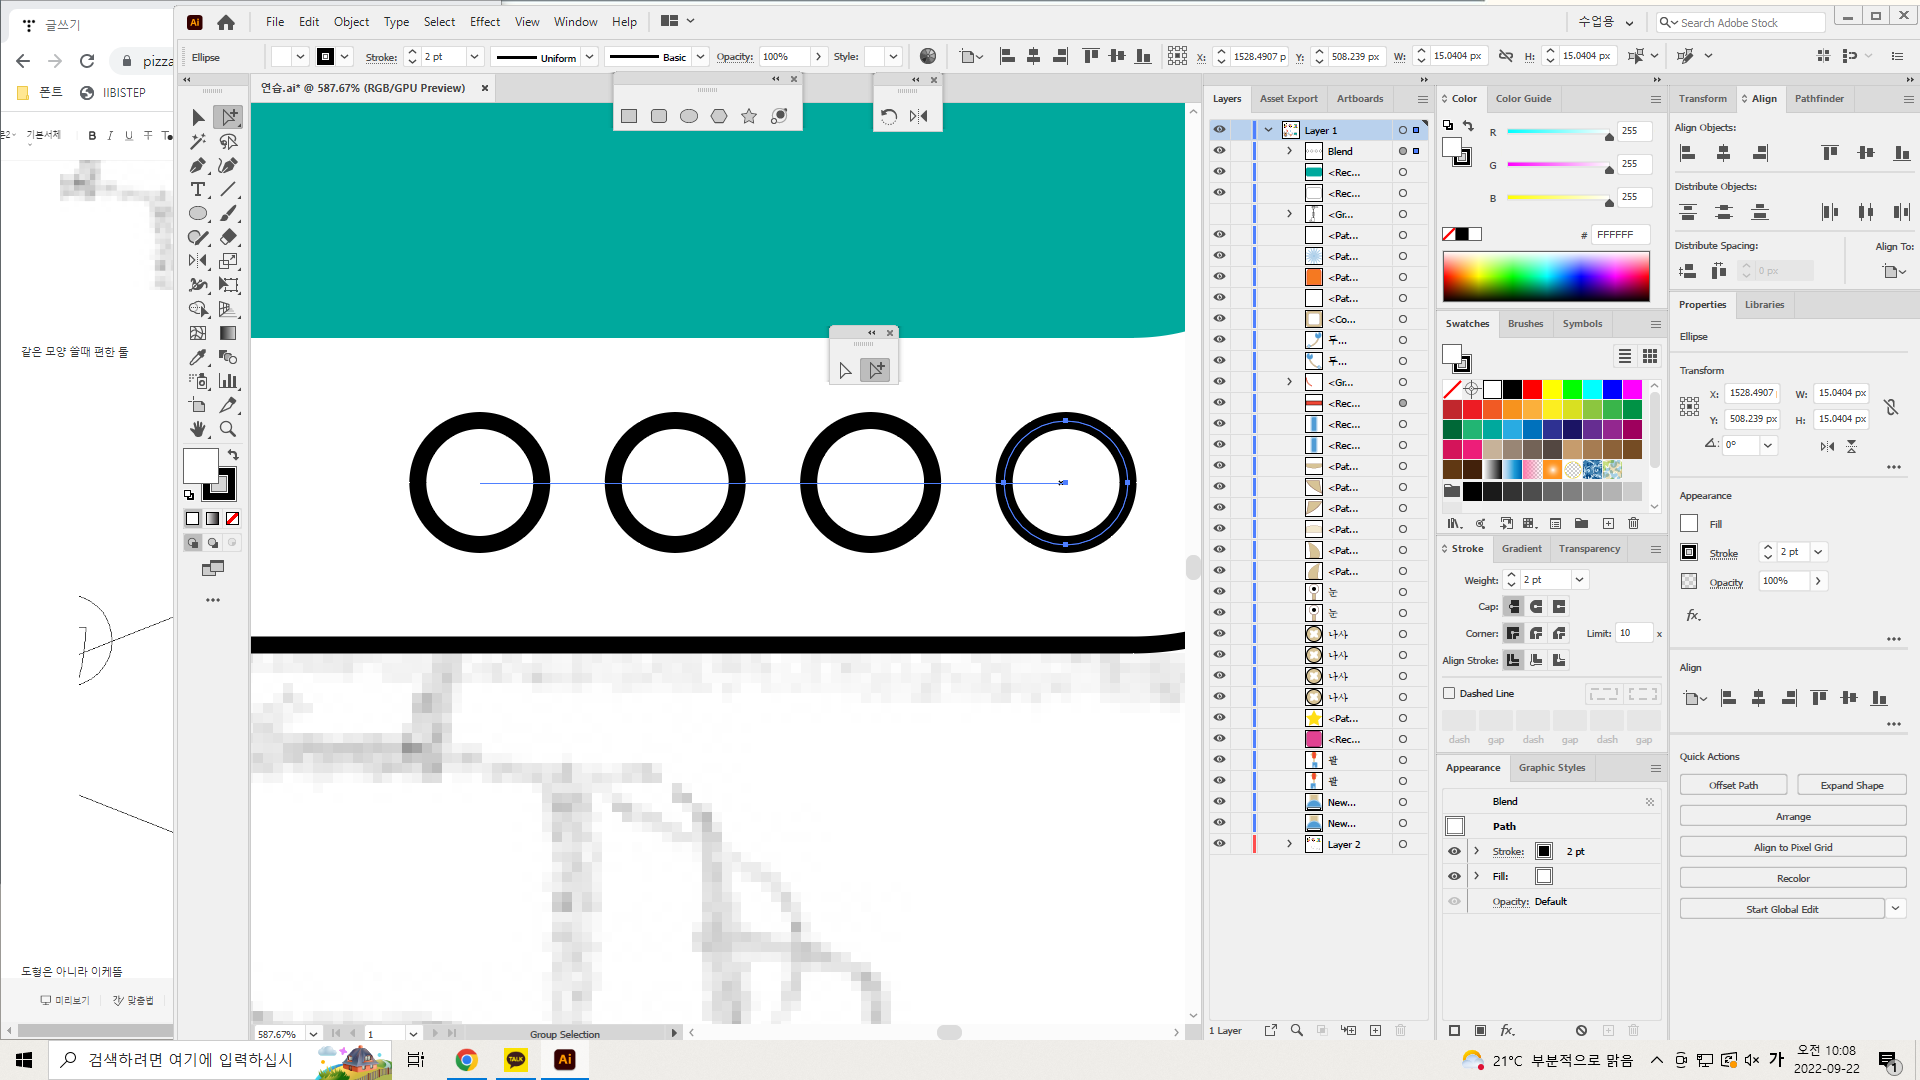Select the Ellipse tool in toolbar

tap(198, 213)
